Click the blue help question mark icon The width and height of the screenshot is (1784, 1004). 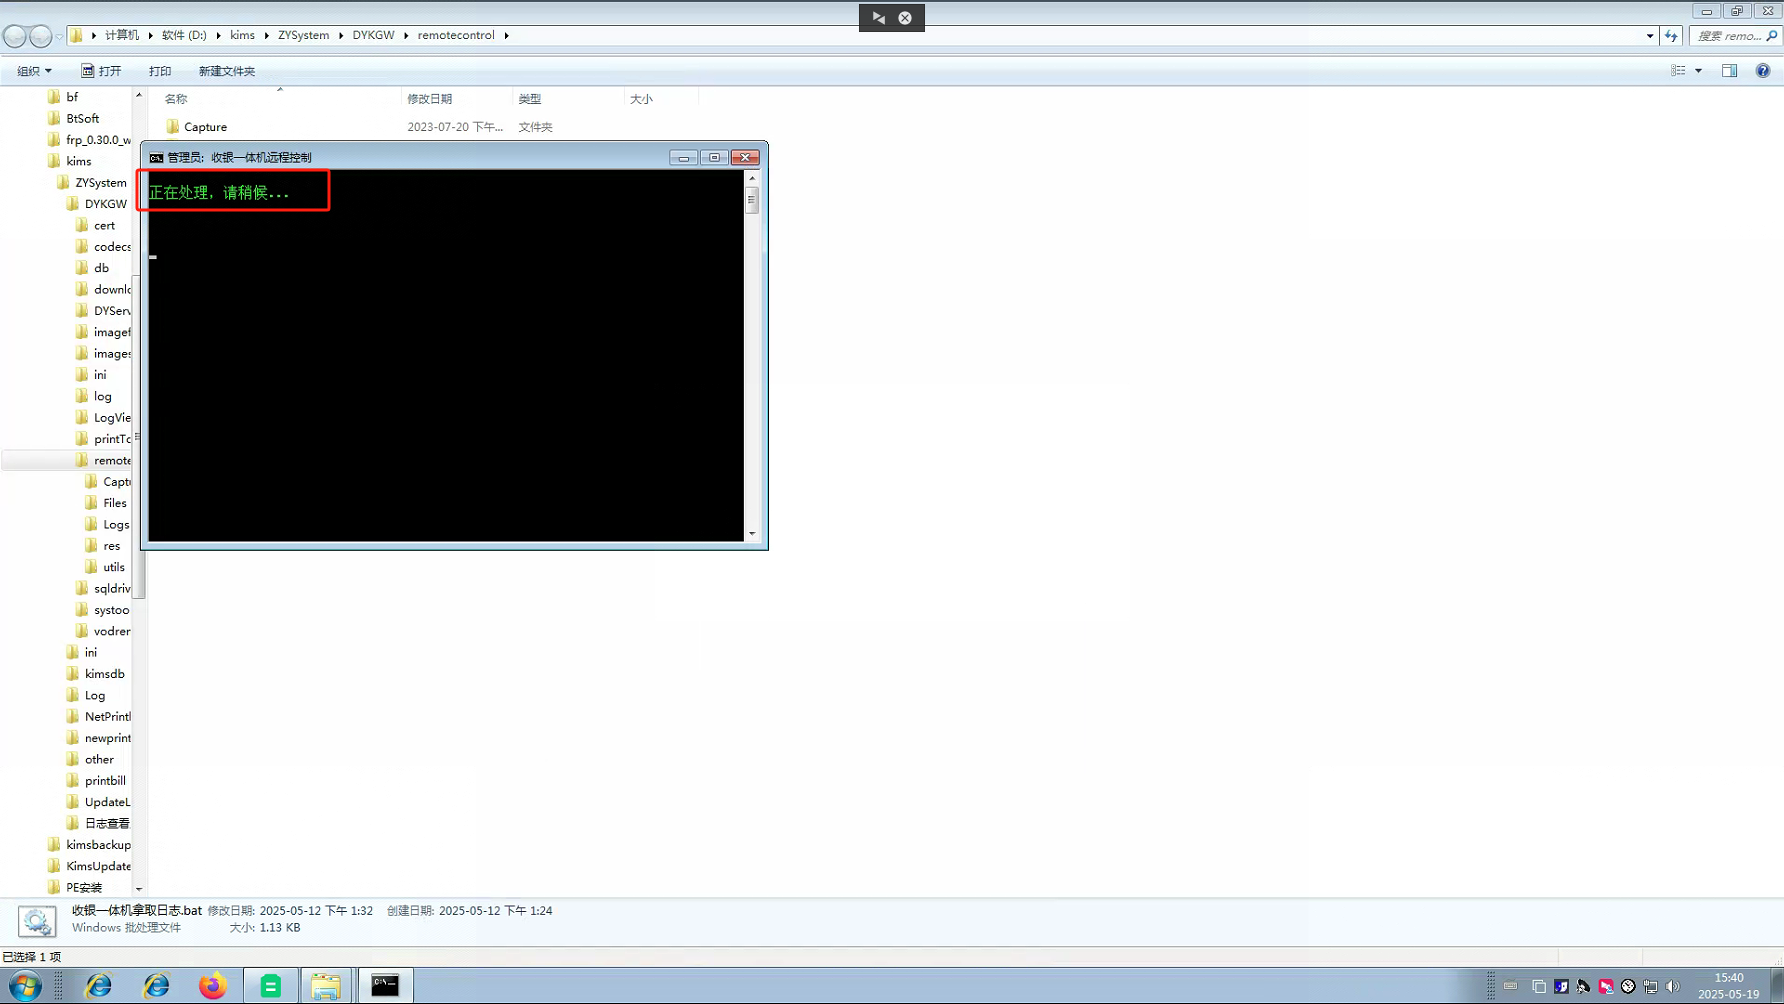tap(1763, 71)
